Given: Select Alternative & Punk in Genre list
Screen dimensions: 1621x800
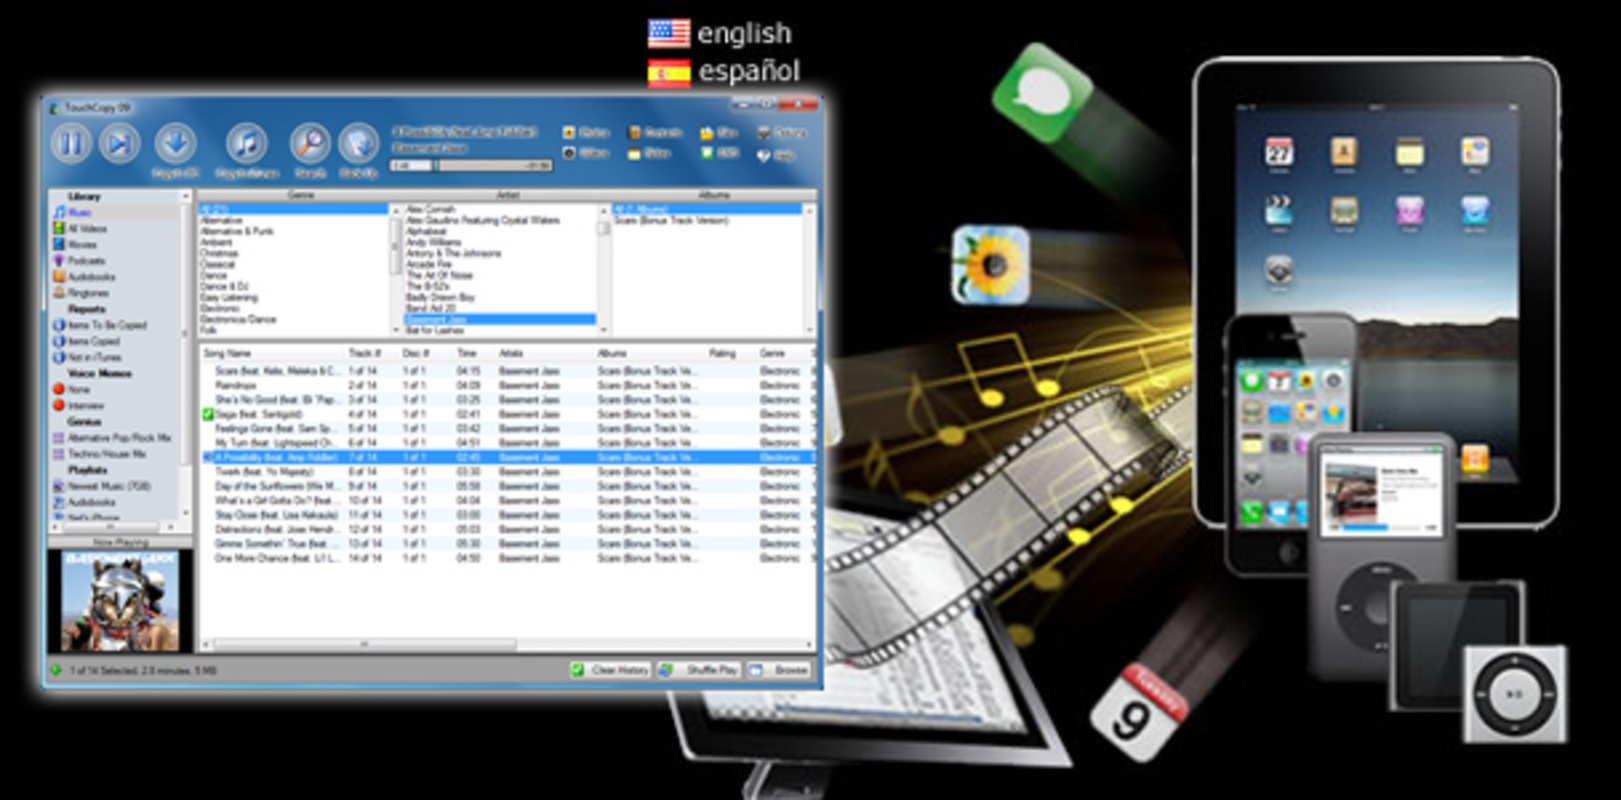Looking at the screenshot, I should point(237,231).
